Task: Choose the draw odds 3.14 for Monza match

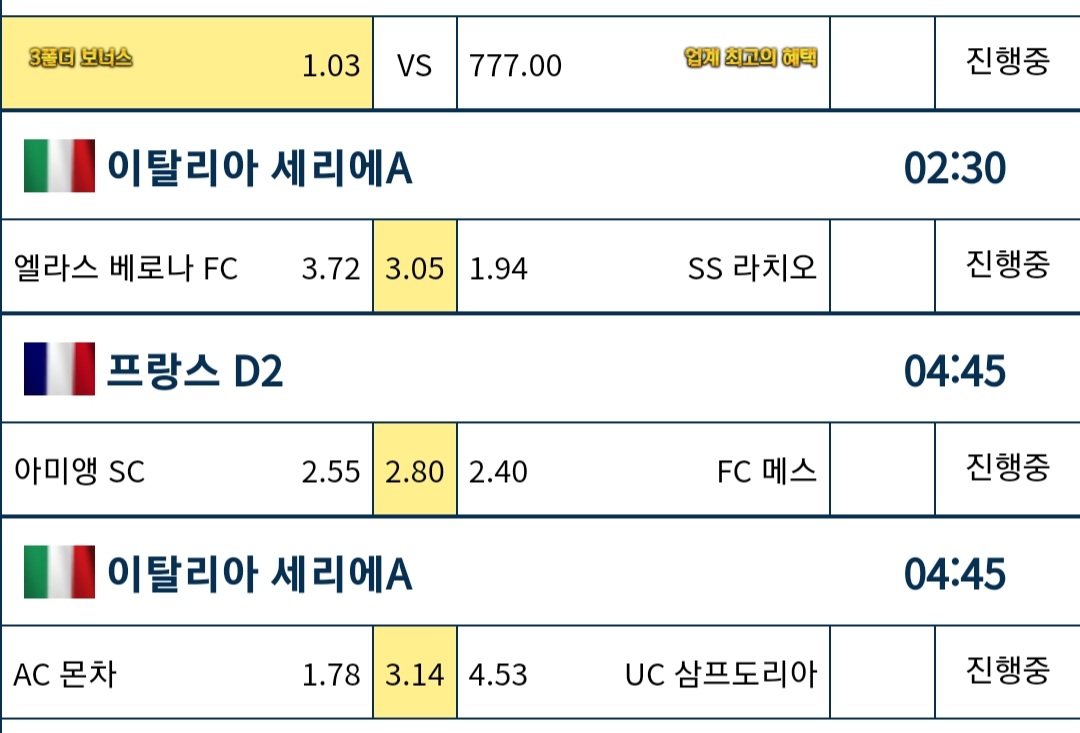Action: click(415, 672)
